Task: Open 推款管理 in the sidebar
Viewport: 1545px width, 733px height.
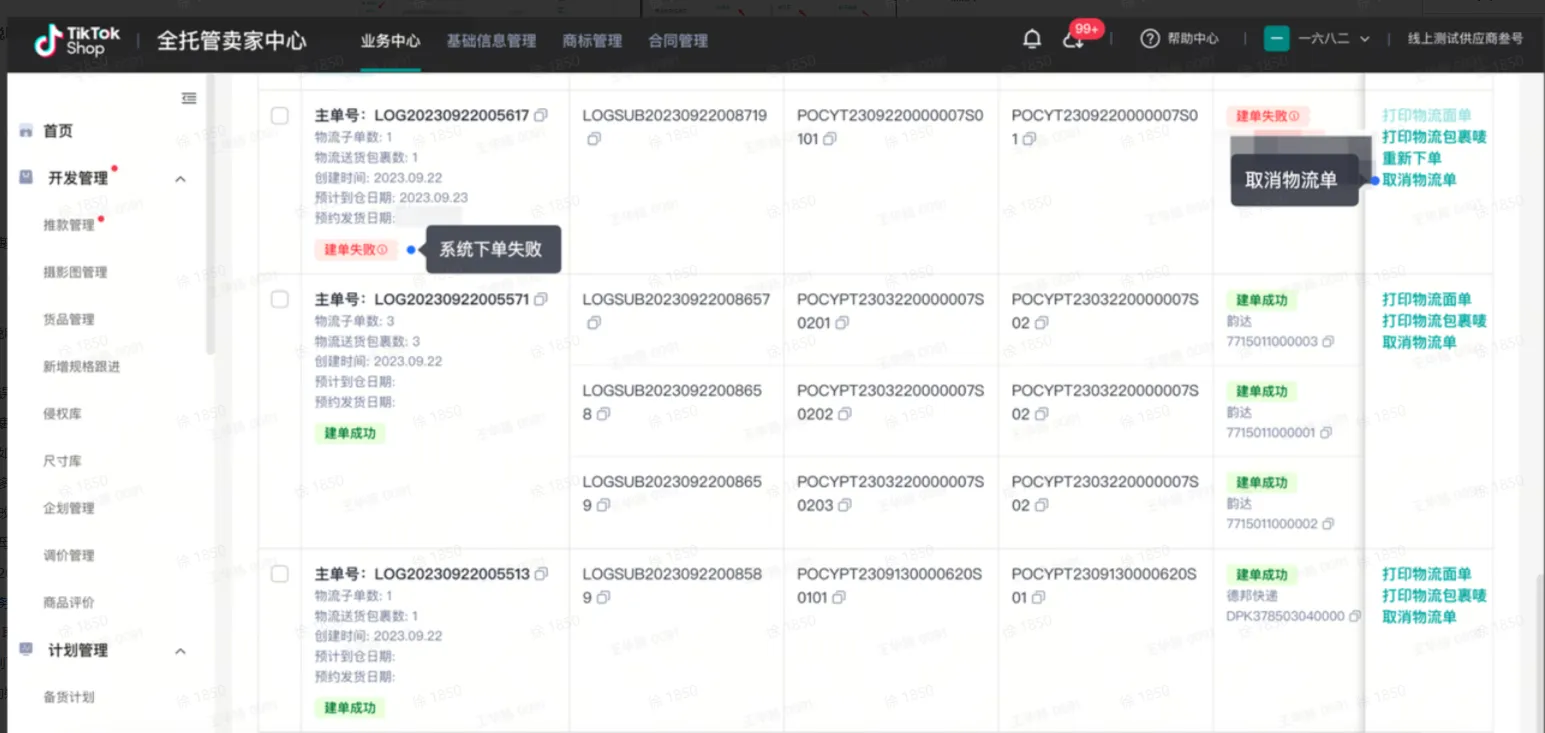Action: pyautogui.click(x=69, y=225)
